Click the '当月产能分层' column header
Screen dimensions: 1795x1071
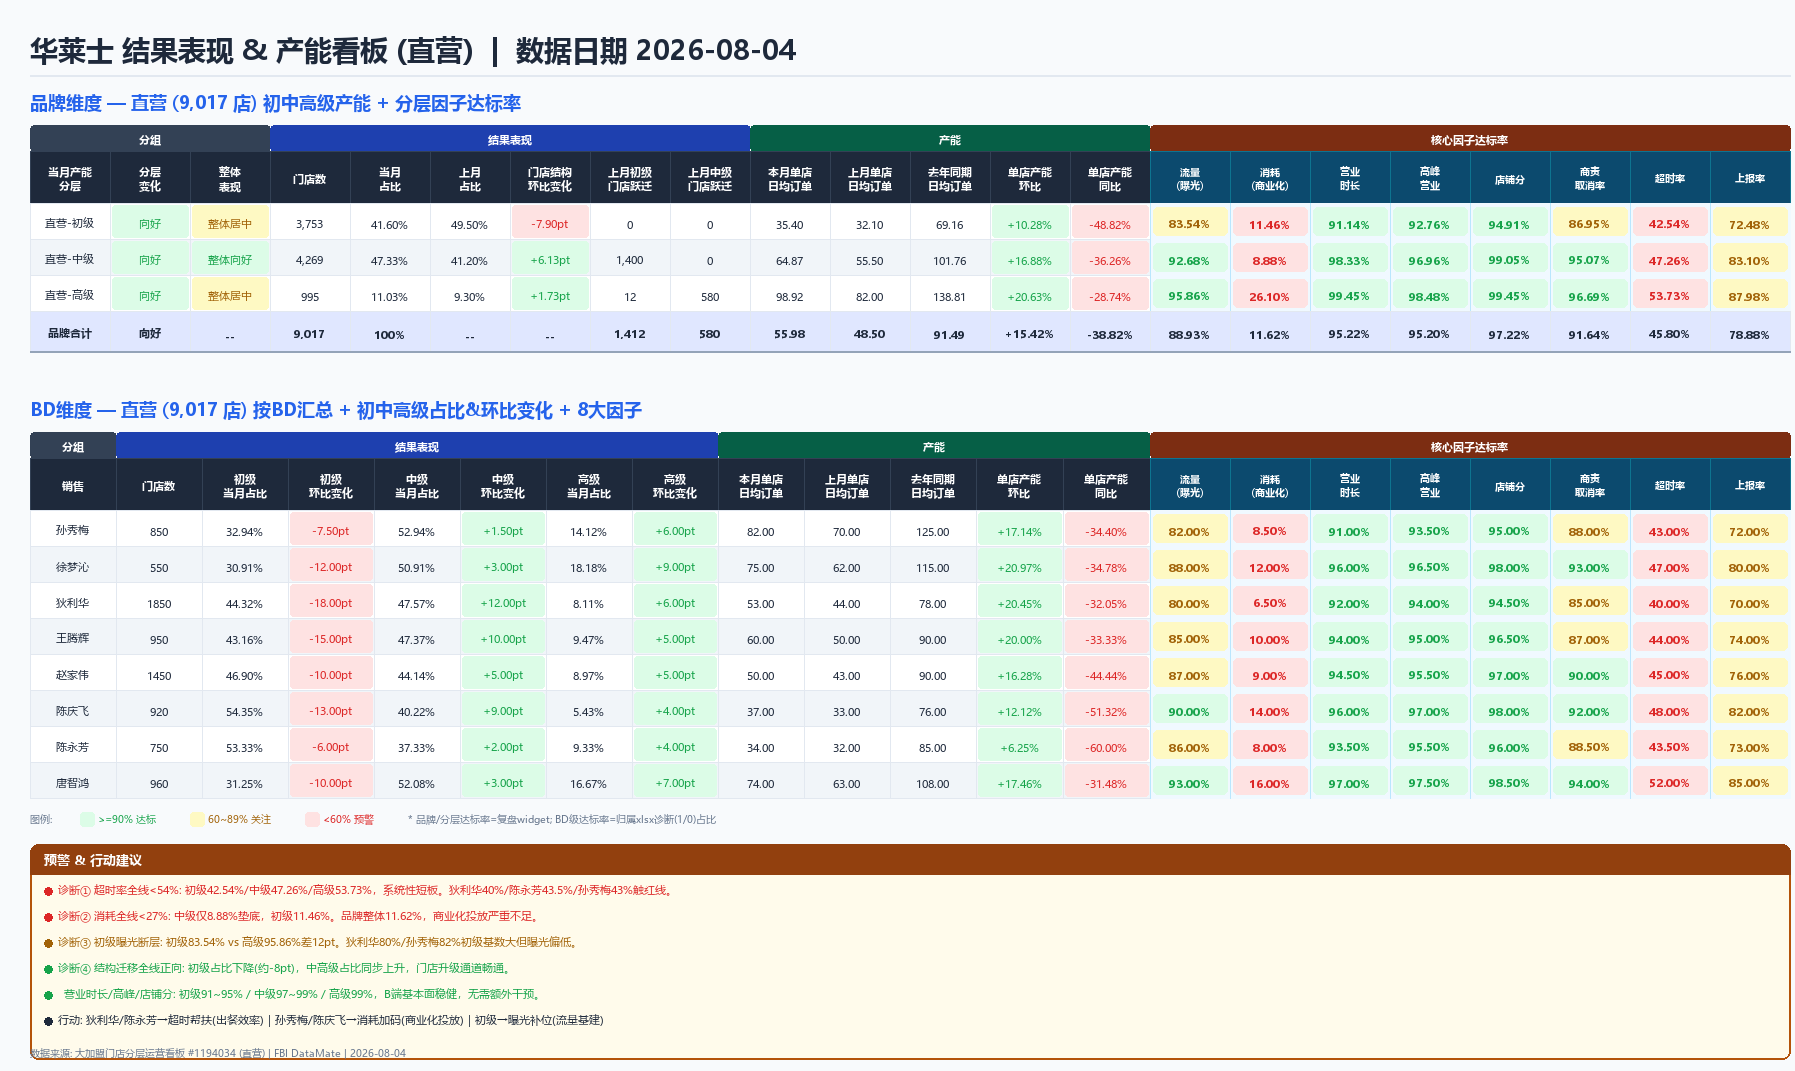pyautogui.click(x=70, y=179)
